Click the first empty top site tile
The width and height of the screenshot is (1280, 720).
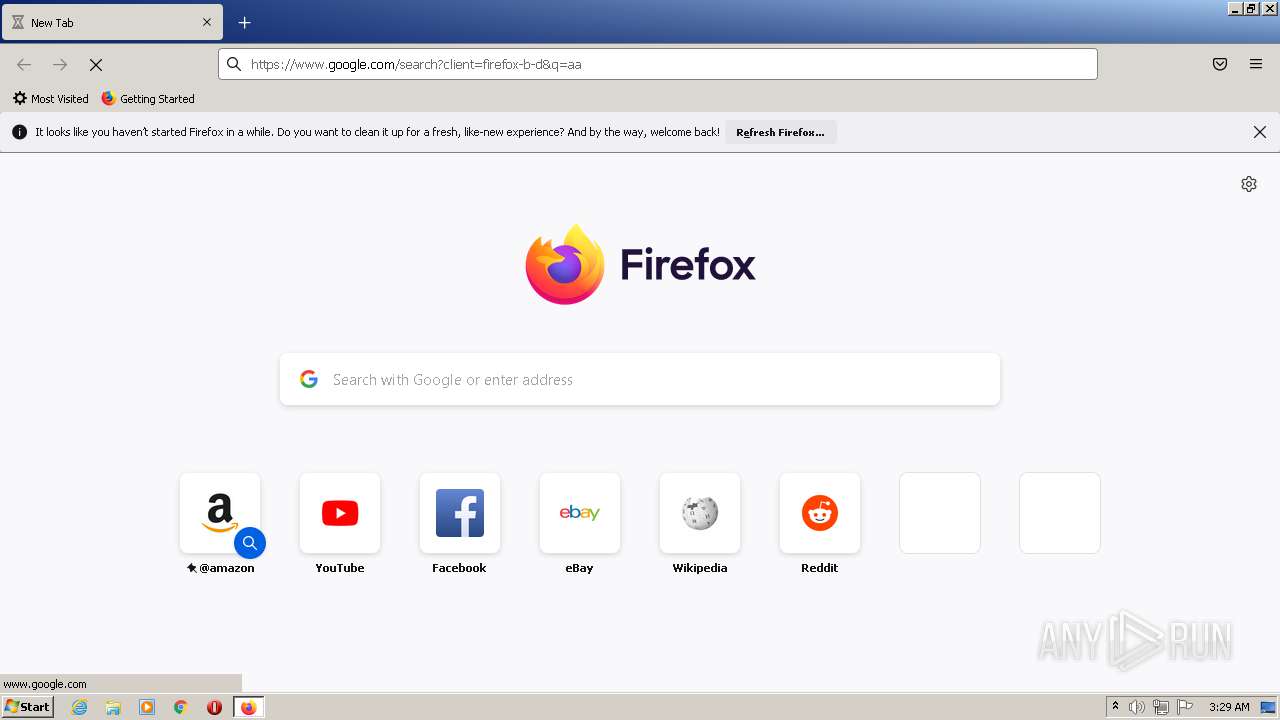coord(940,513)
